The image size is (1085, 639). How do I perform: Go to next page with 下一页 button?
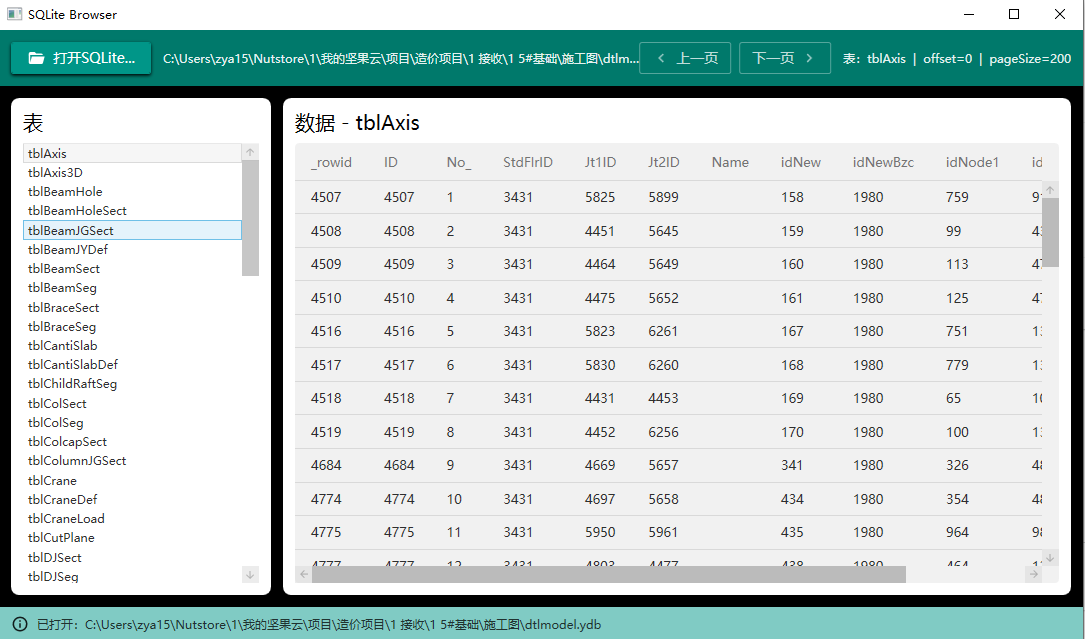tap(785, 58)
